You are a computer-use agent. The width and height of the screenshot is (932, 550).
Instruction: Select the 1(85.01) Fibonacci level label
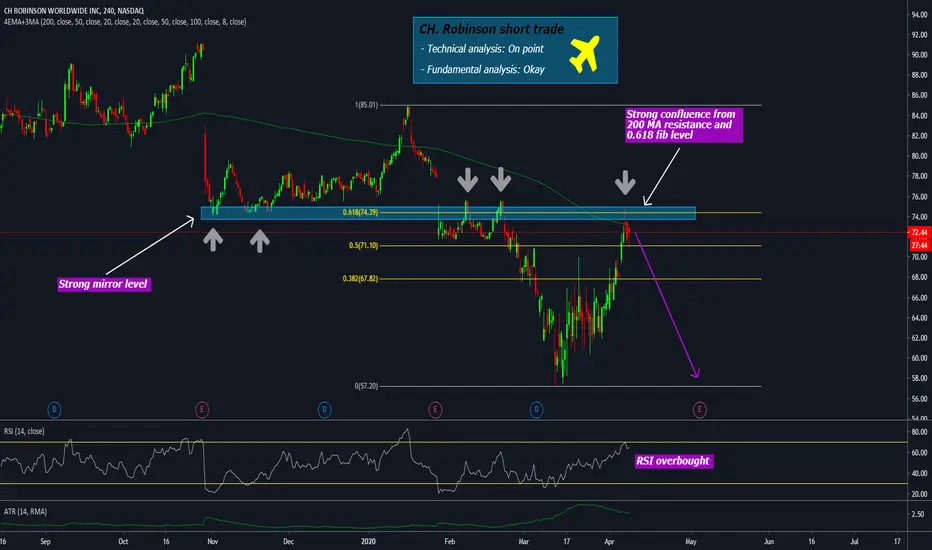[366, 105]
